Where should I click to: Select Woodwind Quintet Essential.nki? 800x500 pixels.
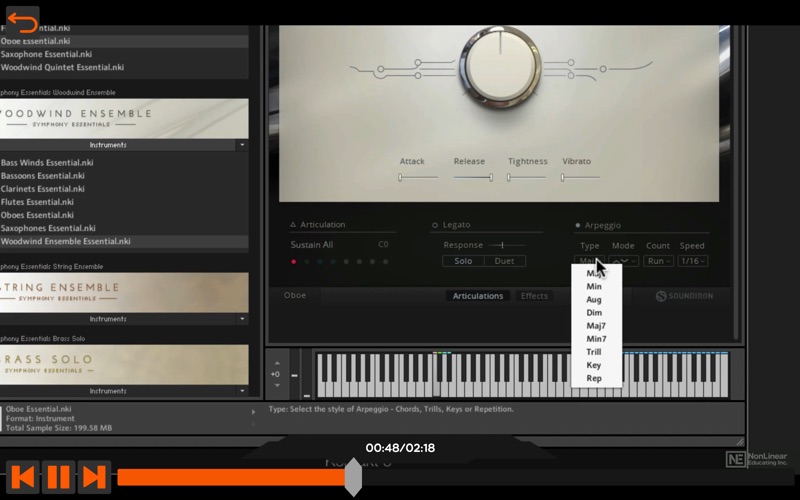tap(124, 67)
